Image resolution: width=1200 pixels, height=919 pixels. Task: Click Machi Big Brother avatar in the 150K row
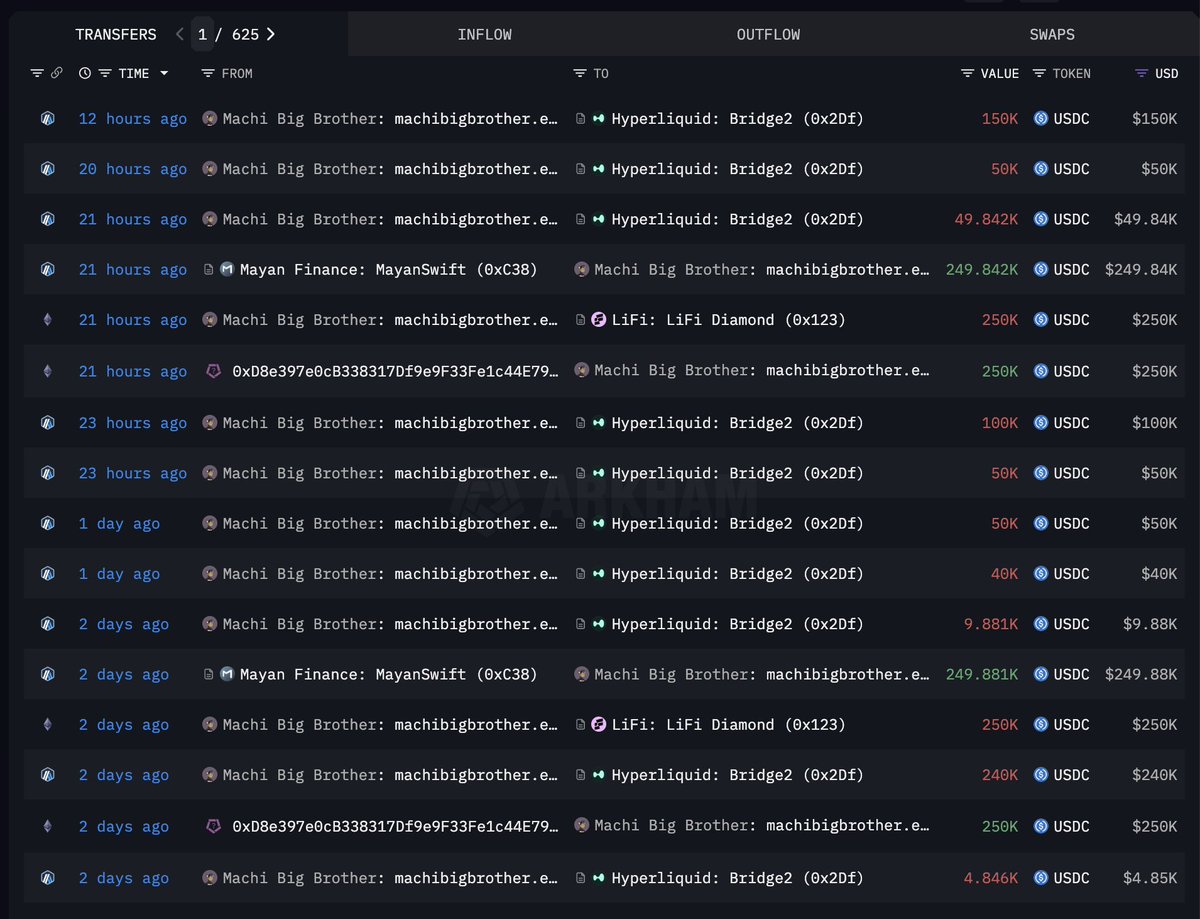[210, 118]
